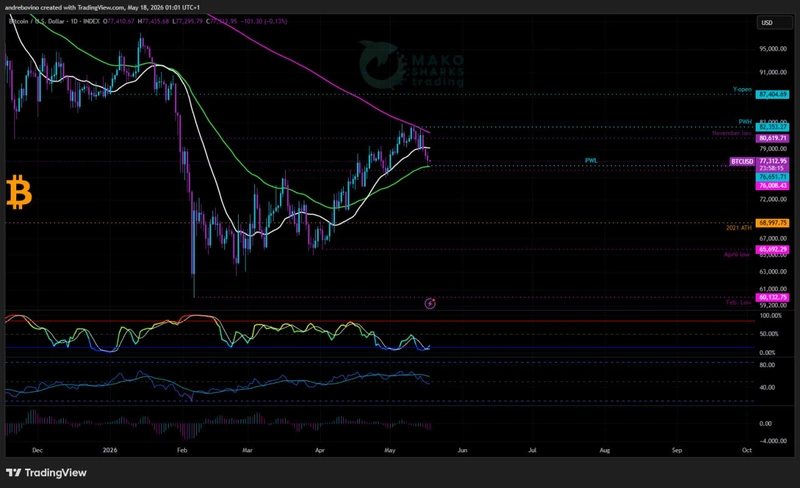This screenshot has height=488, width=800.
Task: Click the Y-open line label
Action: 742,89
